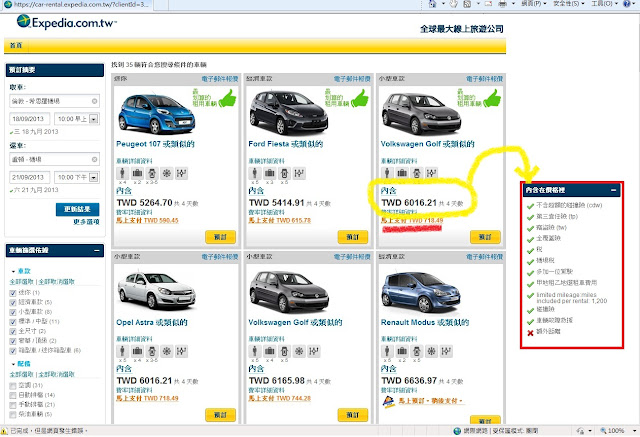
Task: Uncheck the 標準 / 中型 (11) checkbox
Action: click(x=13, y=322)
